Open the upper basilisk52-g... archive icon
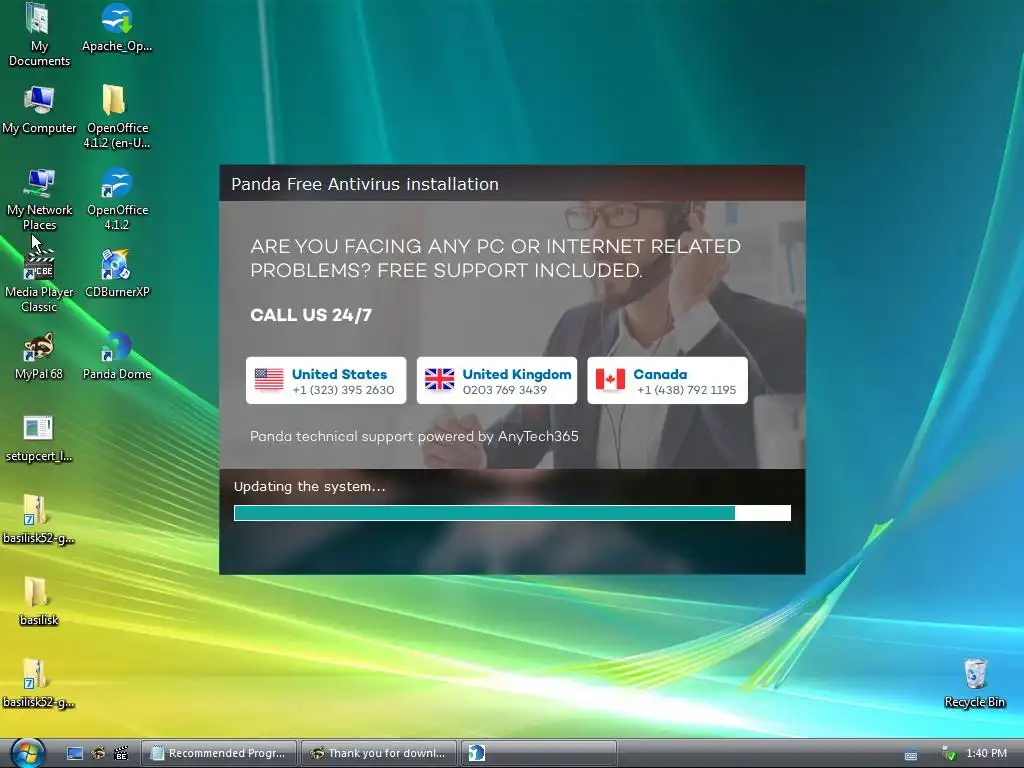The height and width of the screenshot is (768, 1024). 39,519
